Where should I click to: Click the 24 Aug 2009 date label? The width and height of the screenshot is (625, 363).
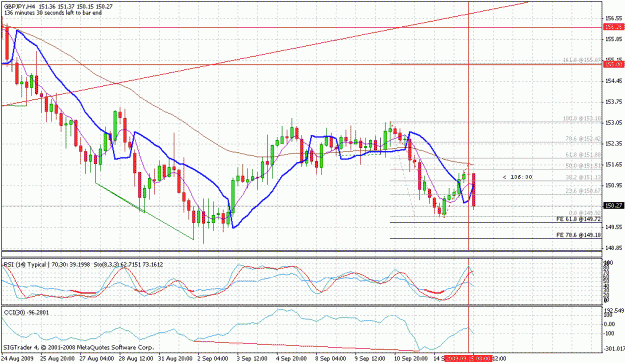(18, 358)
